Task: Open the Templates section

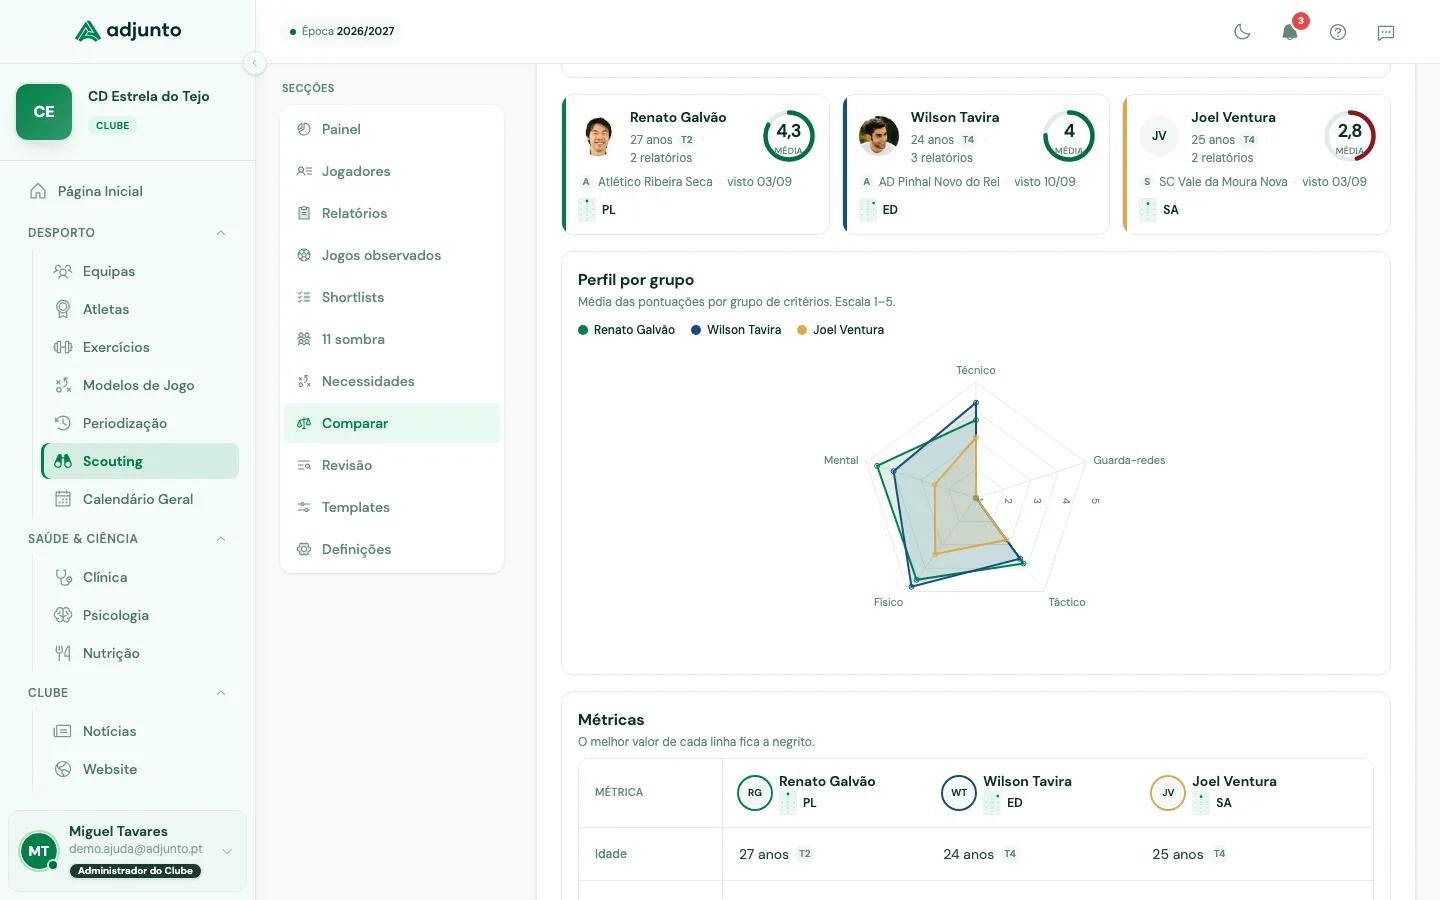Action: (392, 507)
